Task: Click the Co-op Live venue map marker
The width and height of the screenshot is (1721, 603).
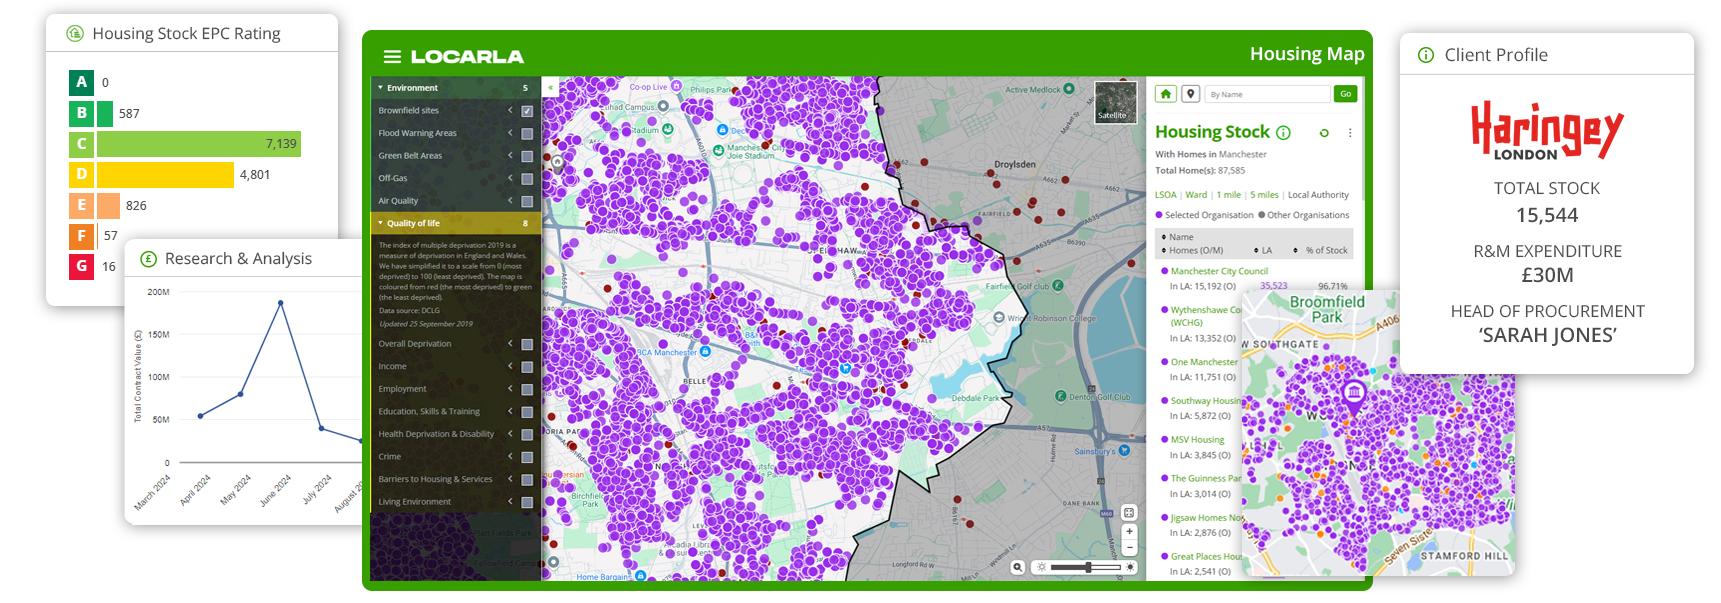Action: [676, 87]
